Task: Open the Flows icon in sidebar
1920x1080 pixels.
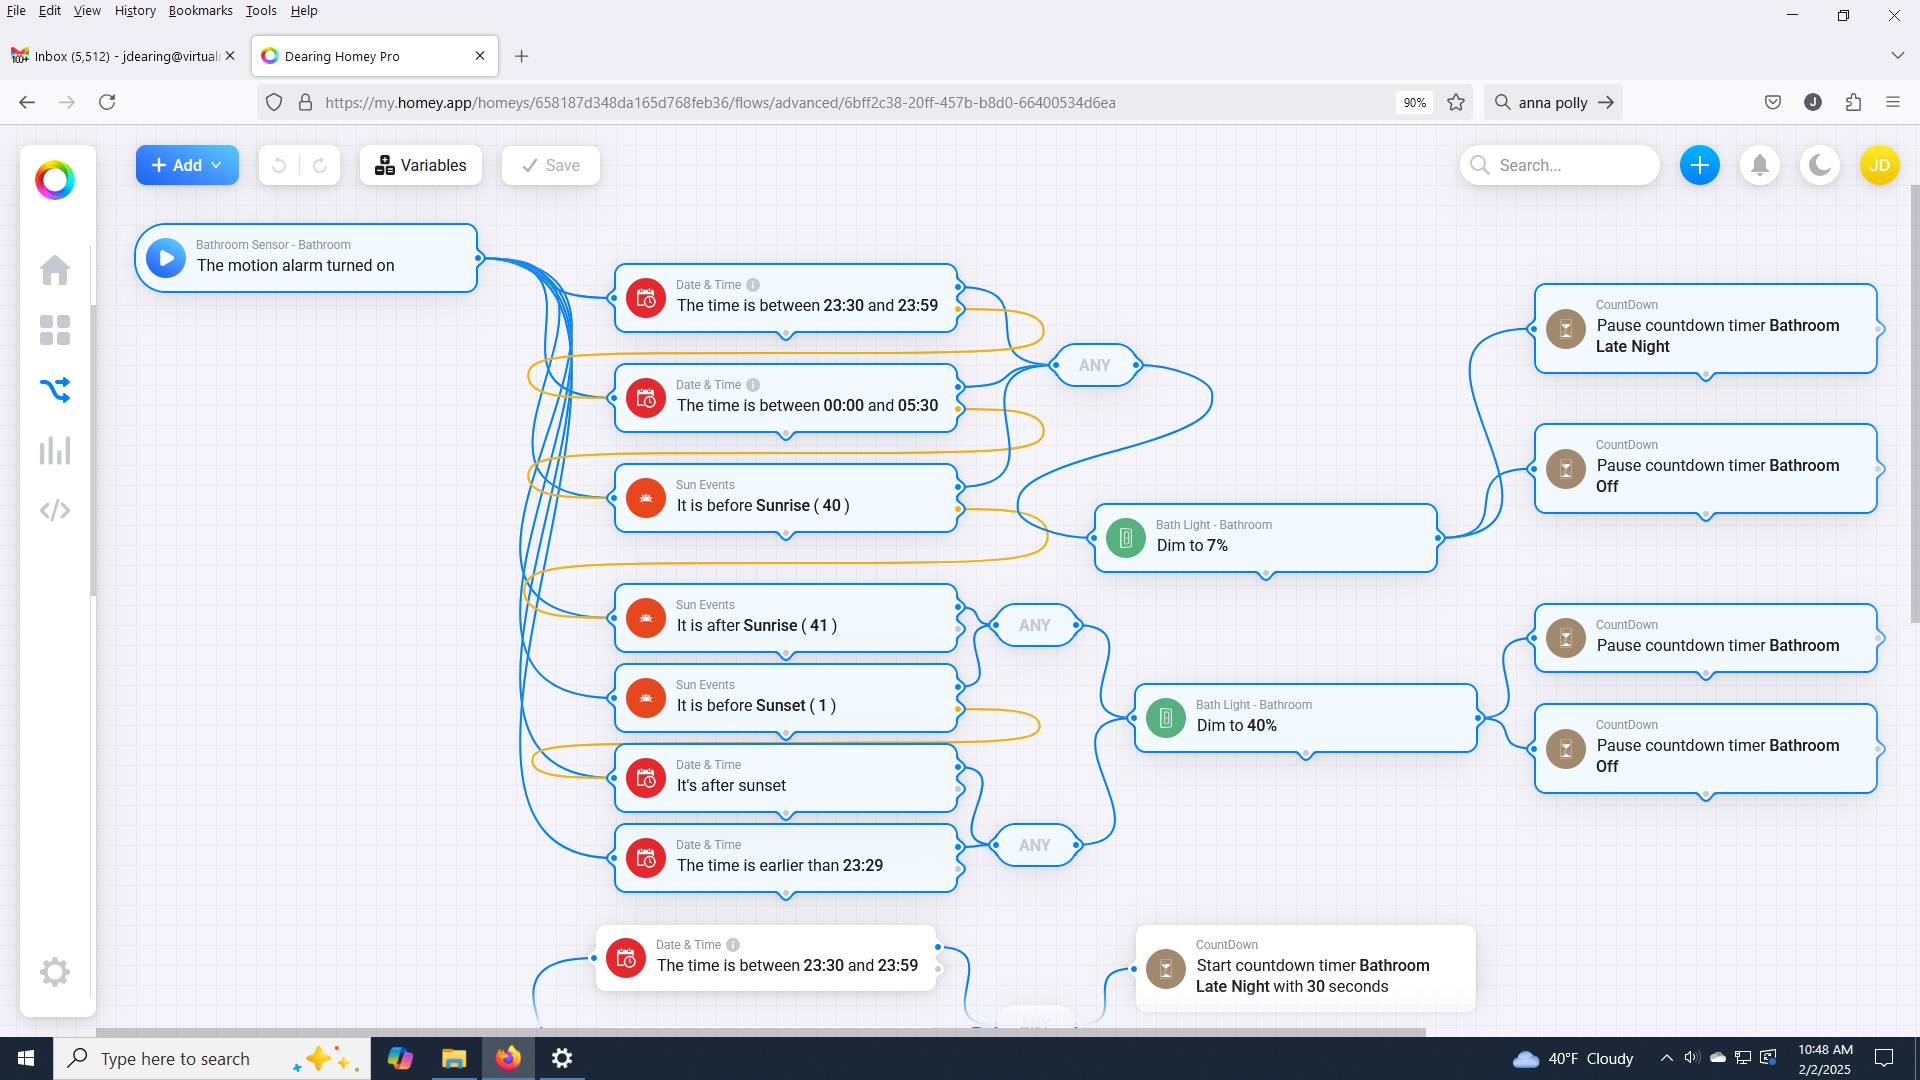Action: (55, 390)
